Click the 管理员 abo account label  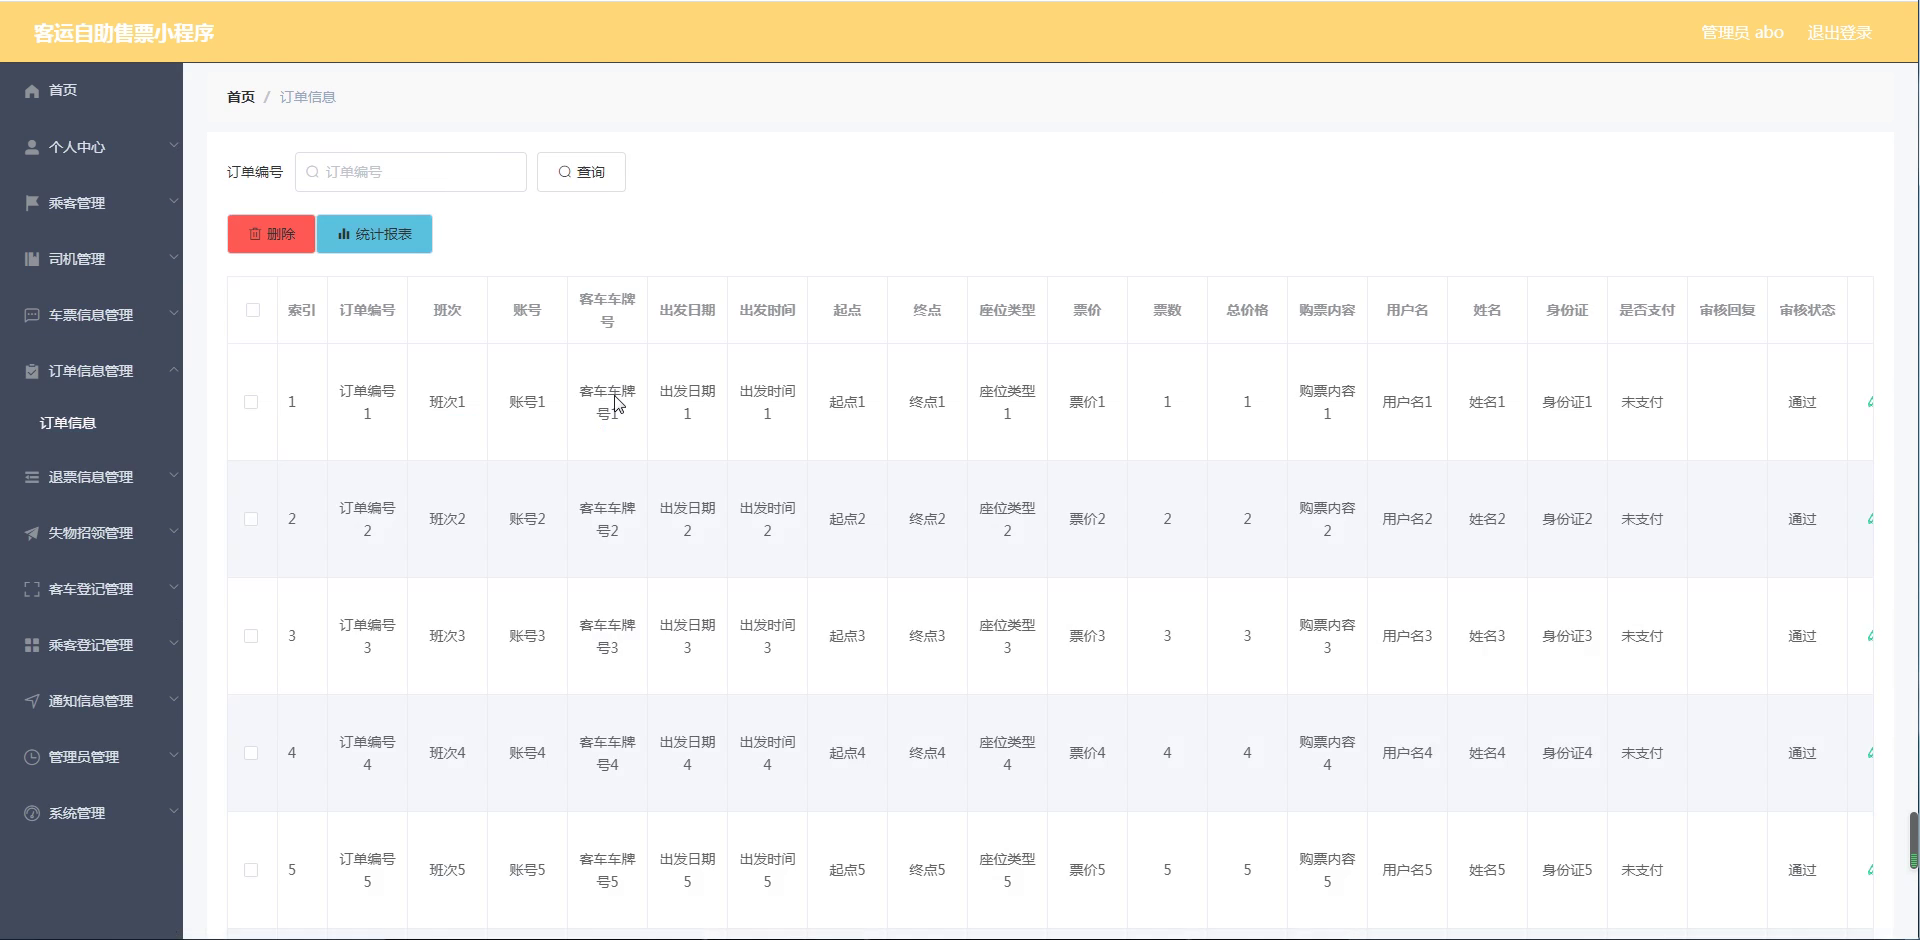[x=1742, y=33]
